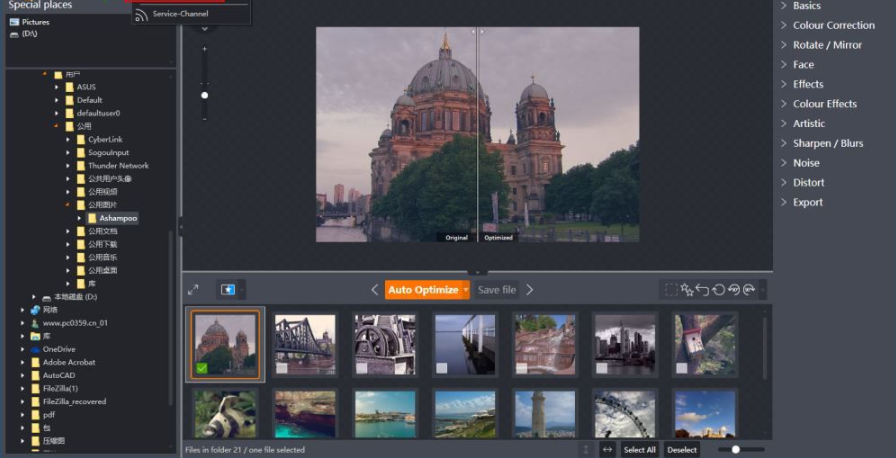The height and width of the screenshot is (458, 896).
Task: Open the Auto Optimize dropdown arrow
Action: click(x=466, y=290)
